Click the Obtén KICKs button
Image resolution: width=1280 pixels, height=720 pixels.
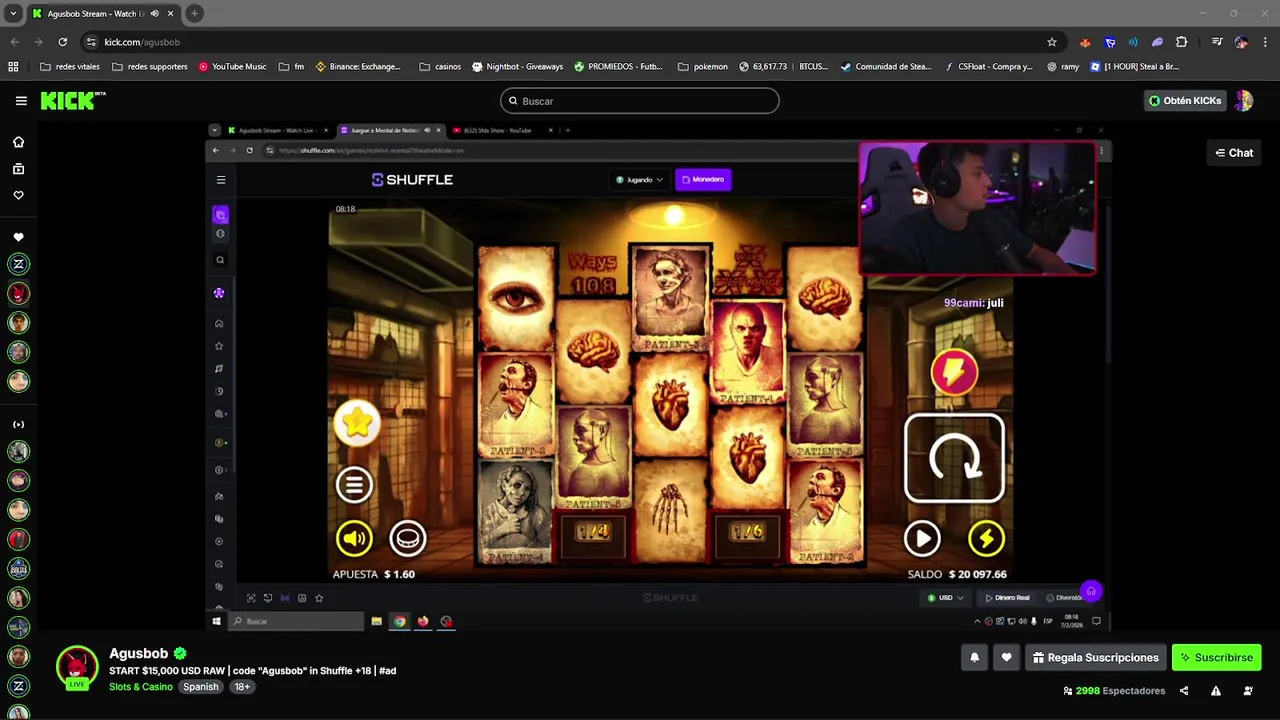tap(1185, 101)
